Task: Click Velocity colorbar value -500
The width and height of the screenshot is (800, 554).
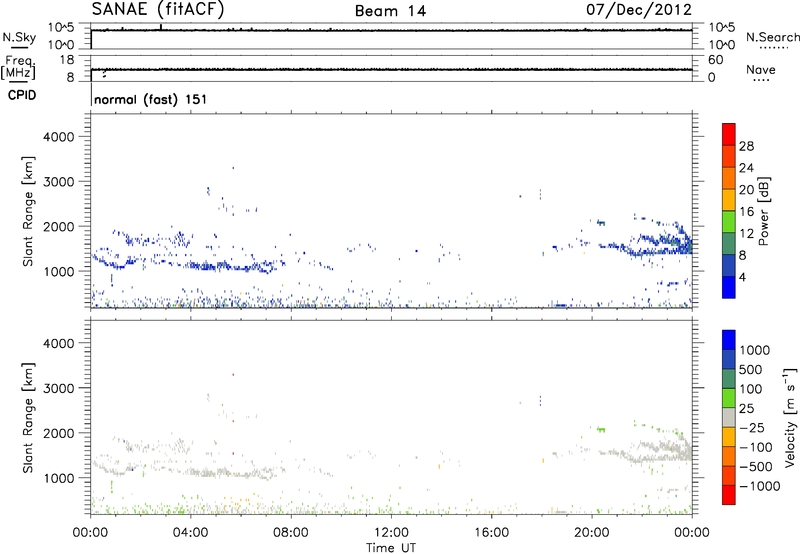Action: click(756, 466)
